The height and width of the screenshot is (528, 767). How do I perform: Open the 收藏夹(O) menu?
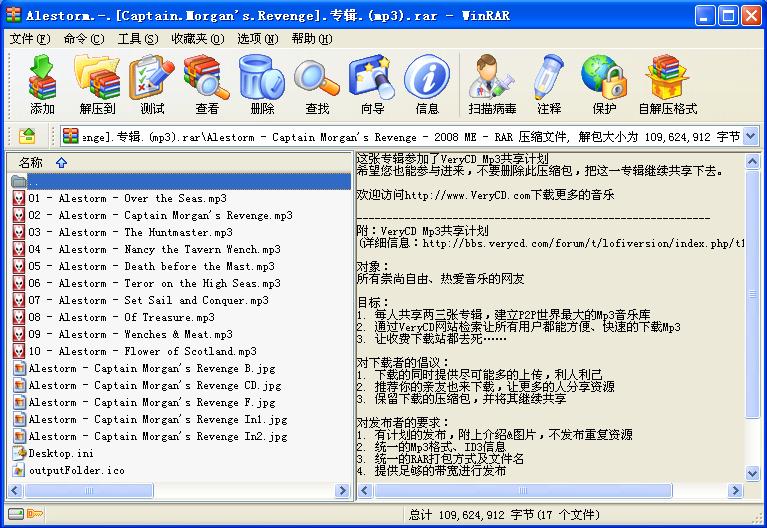(x=198, y=39)
